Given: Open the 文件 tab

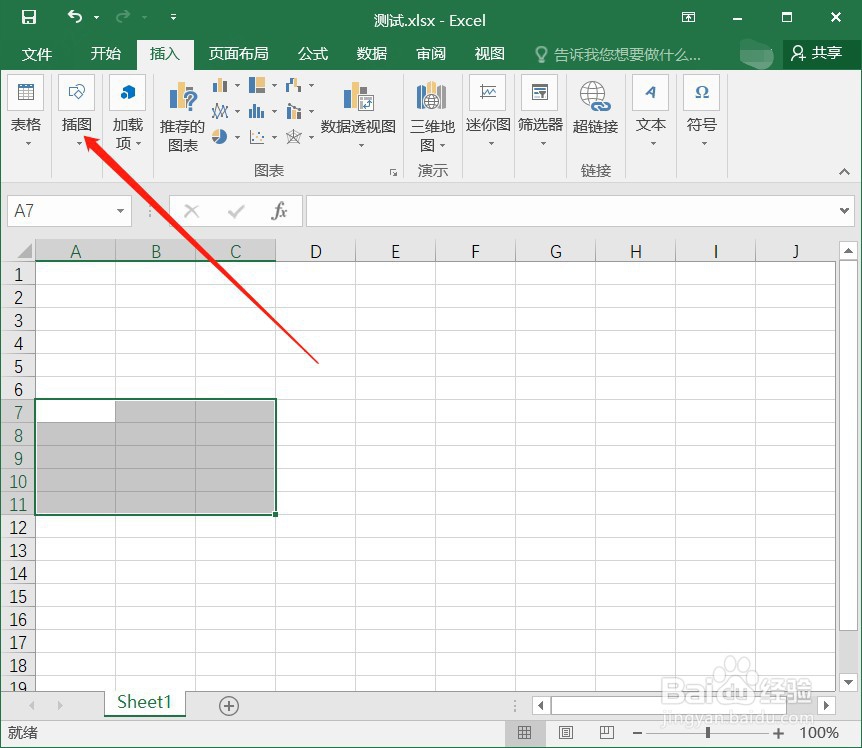Looking at the screenshot, I should (x=37, y=54).
